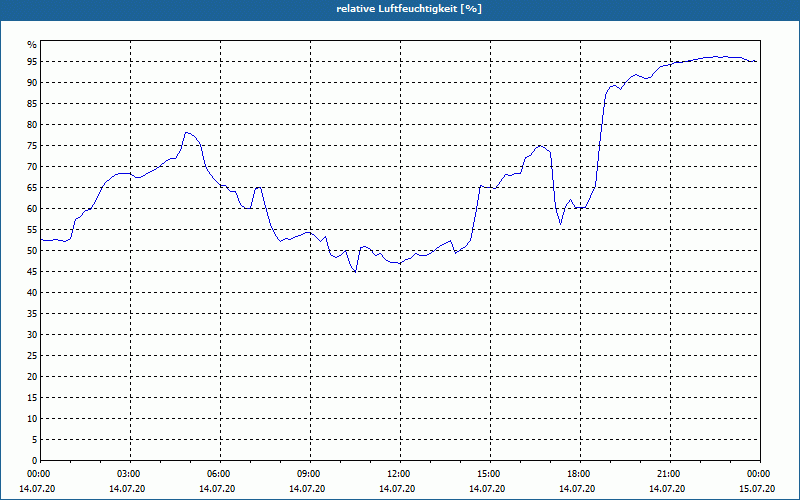Click the '80' humidity axis label
The height and width of the screenshot is (500, 800).
tap(32, 124)
